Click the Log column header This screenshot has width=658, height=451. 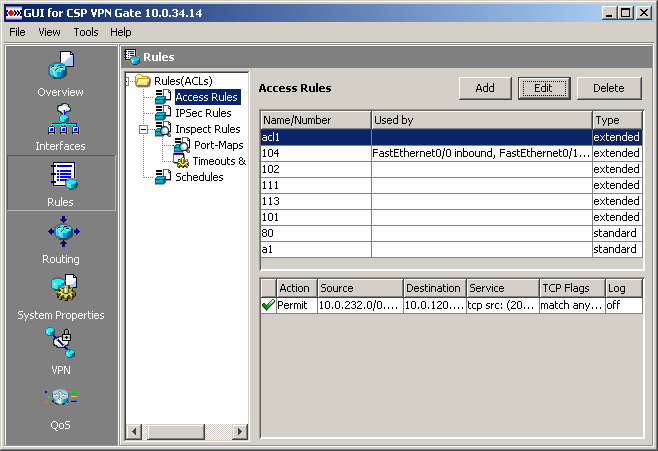click(x=624, y=288)
